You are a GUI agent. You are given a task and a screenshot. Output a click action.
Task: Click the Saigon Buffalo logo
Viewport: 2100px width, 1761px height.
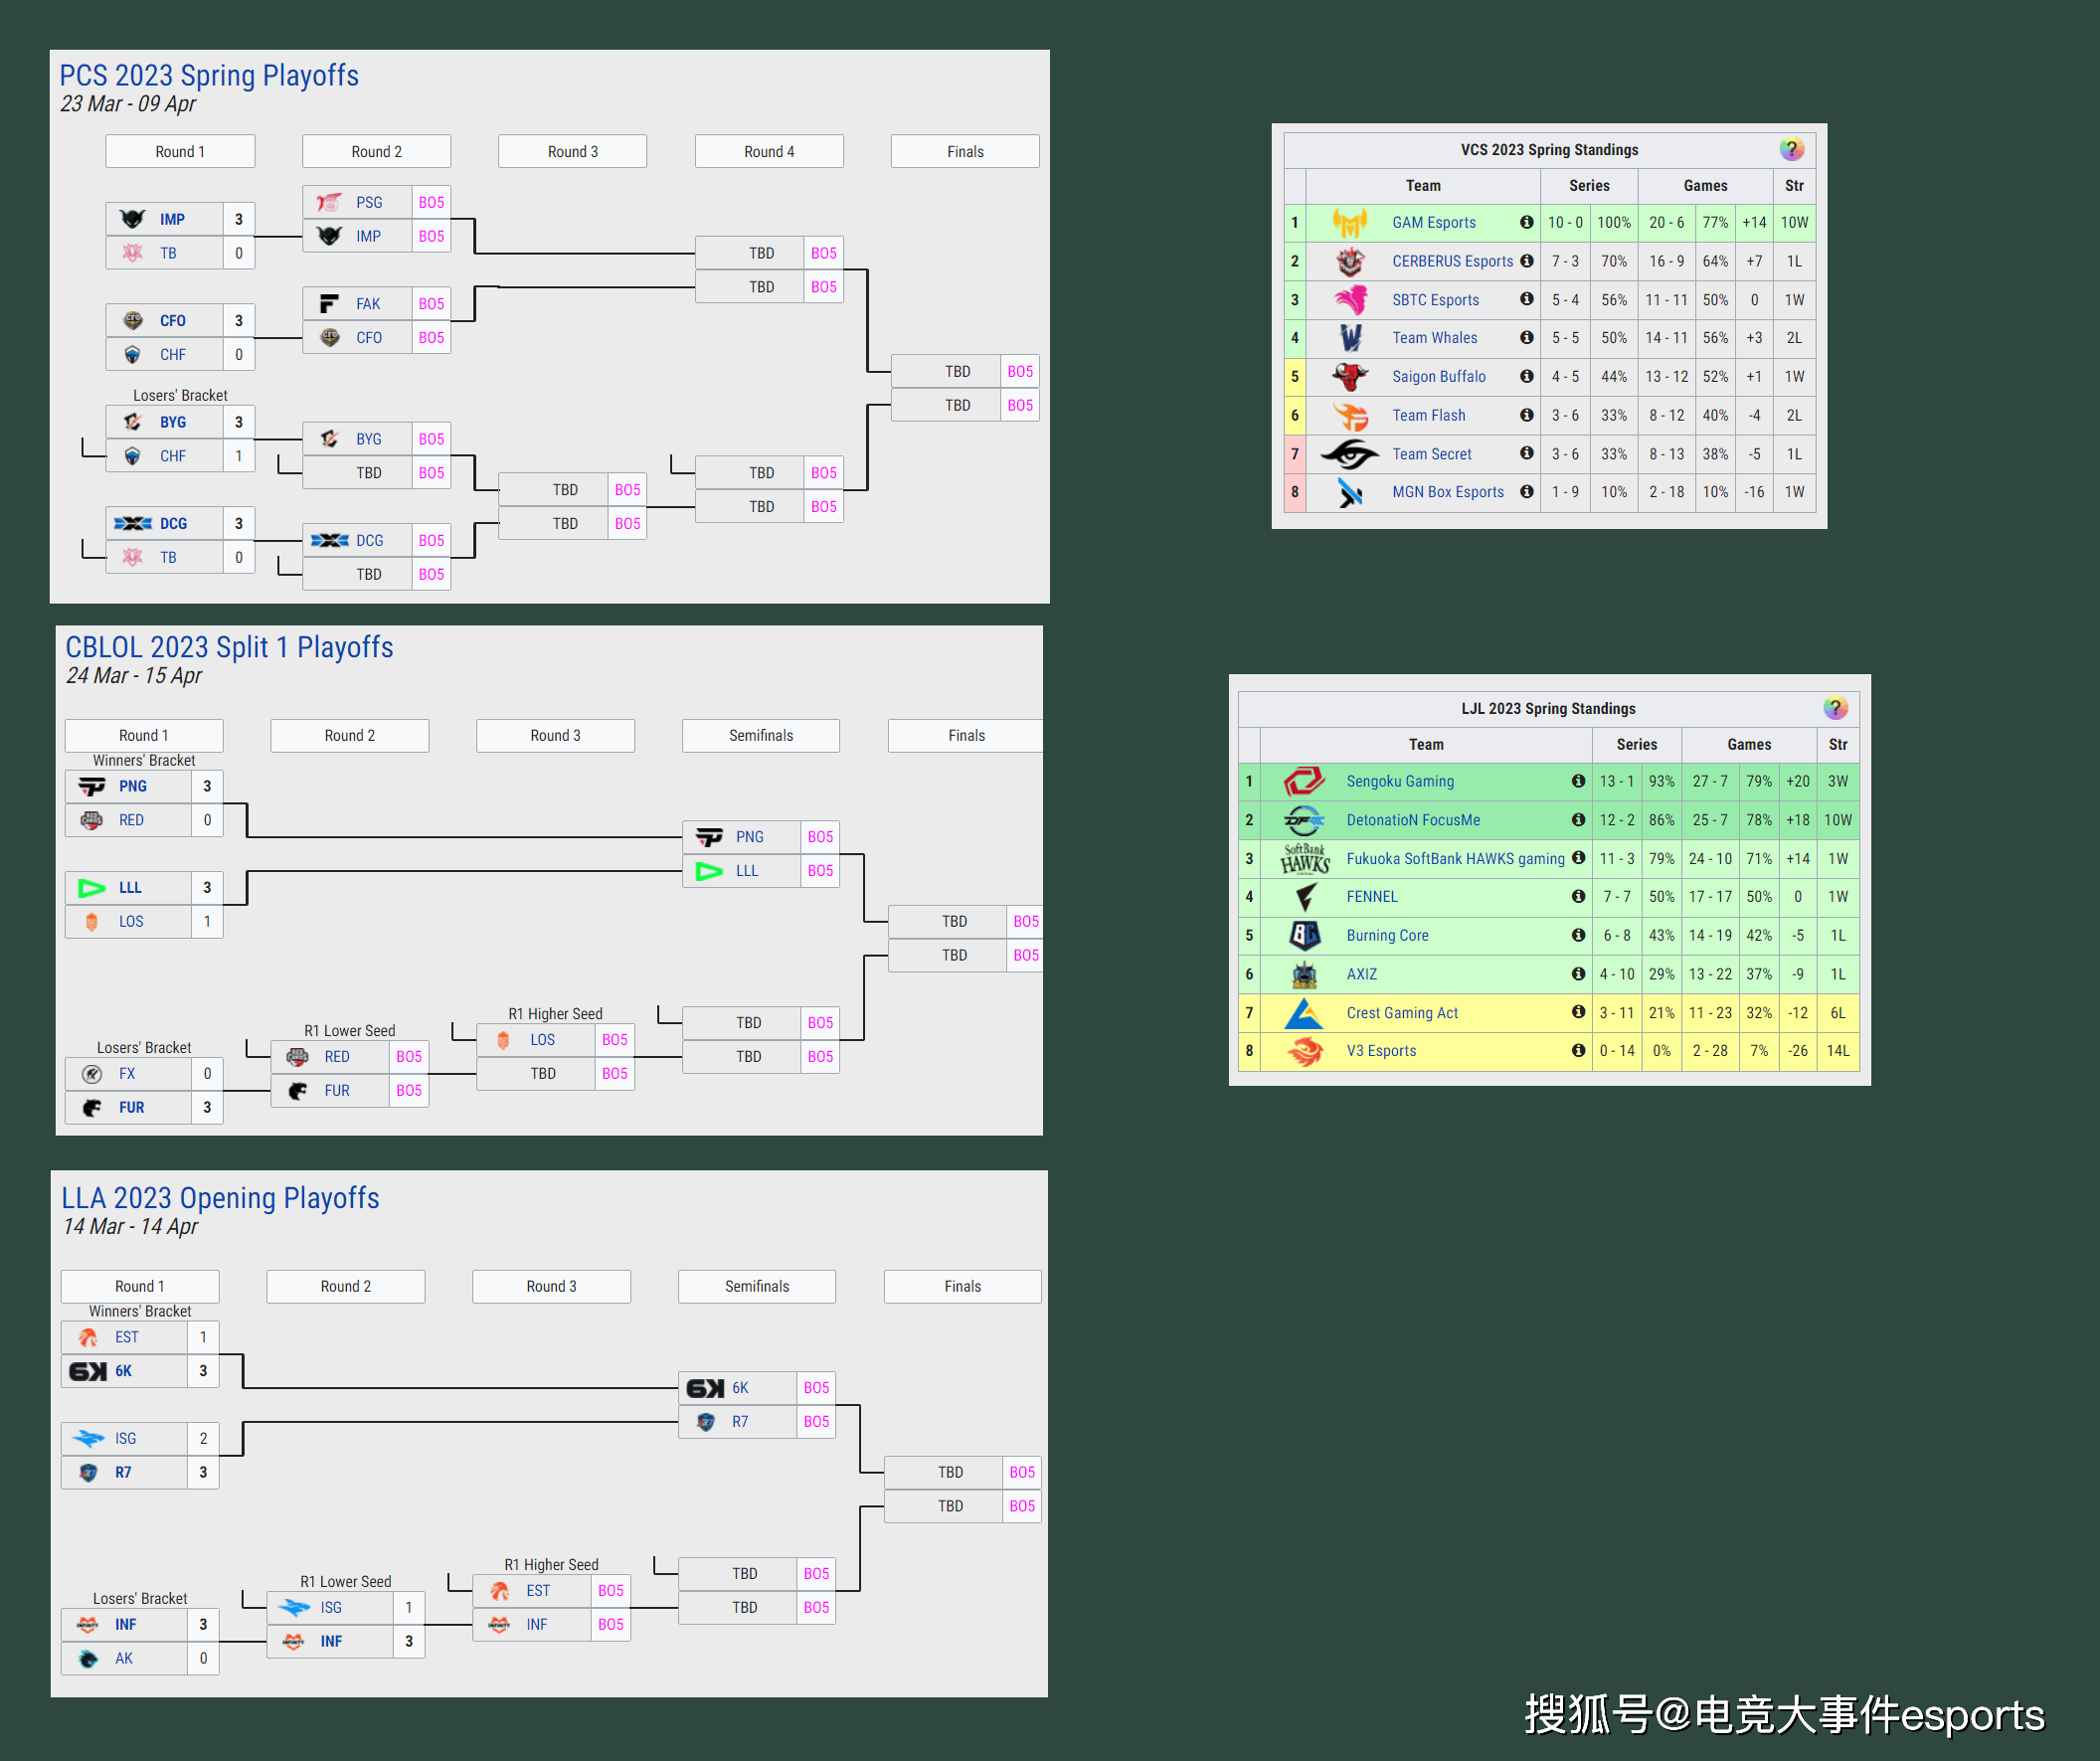coord(1349,377)
